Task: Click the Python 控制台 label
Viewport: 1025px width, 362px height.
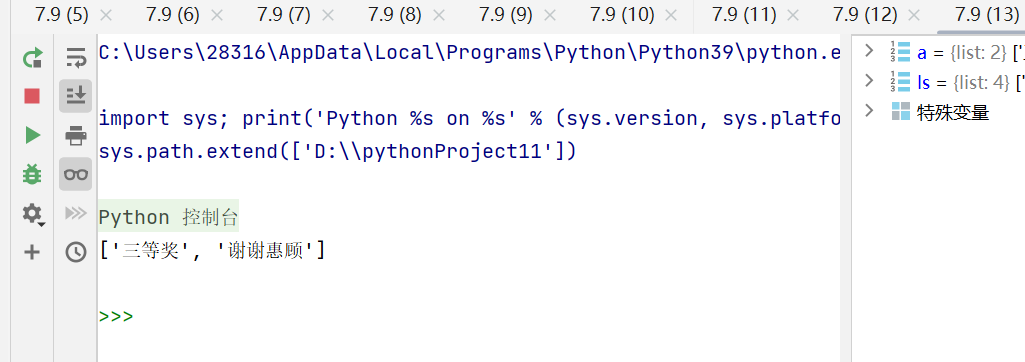Action: coord(169,216)
